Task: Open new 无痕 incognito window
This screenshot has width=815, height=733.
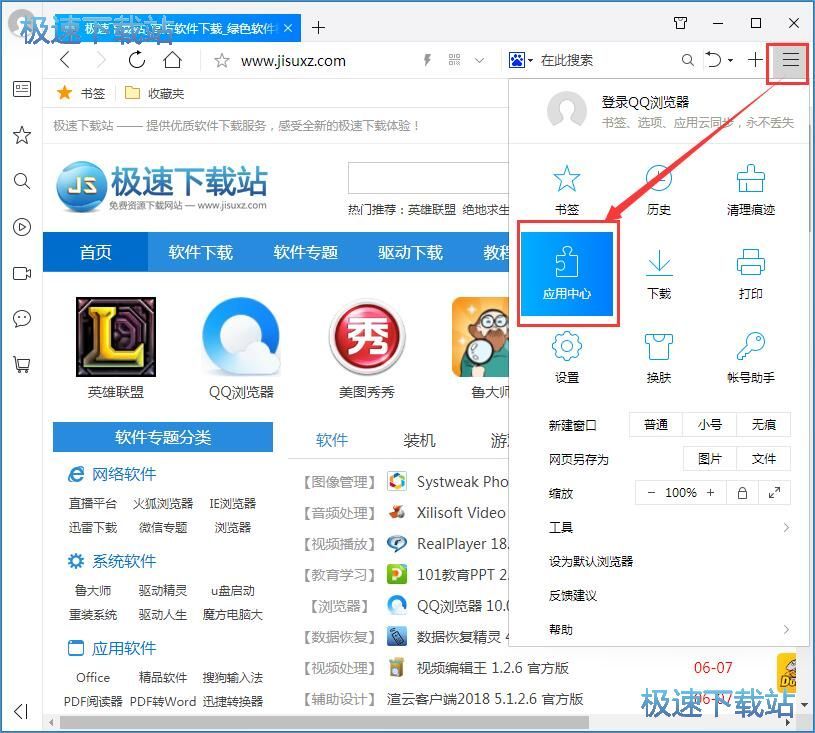Action: [x=764, y=425]
